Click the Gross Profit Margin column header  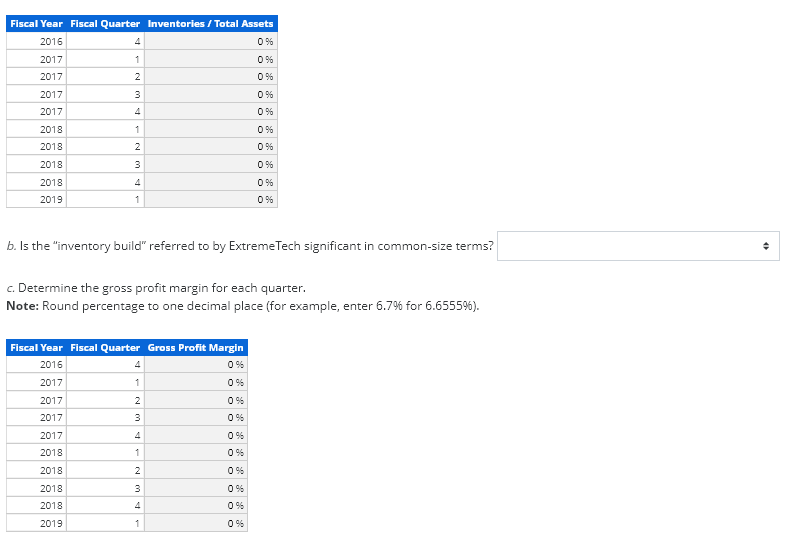click(196, 347)
